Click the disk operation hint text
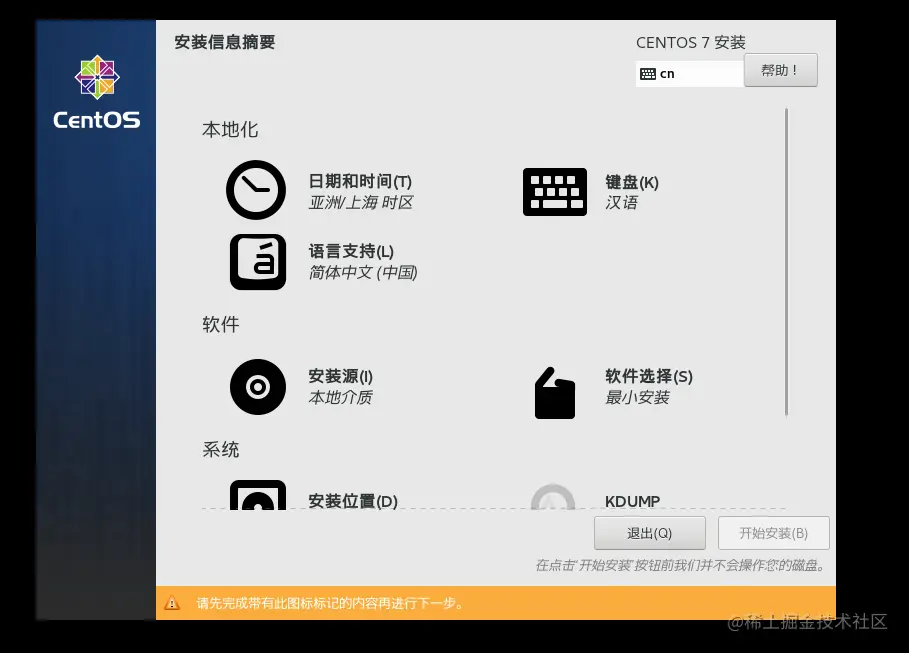 (x=680, y=565)
